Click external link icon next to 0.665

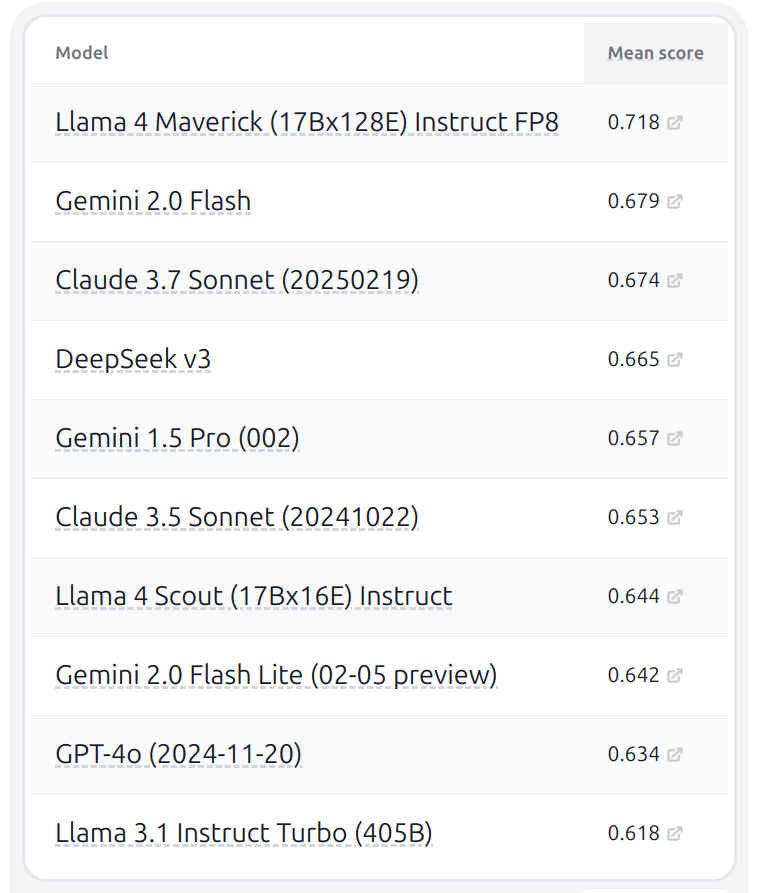click(x=675, y=360)
